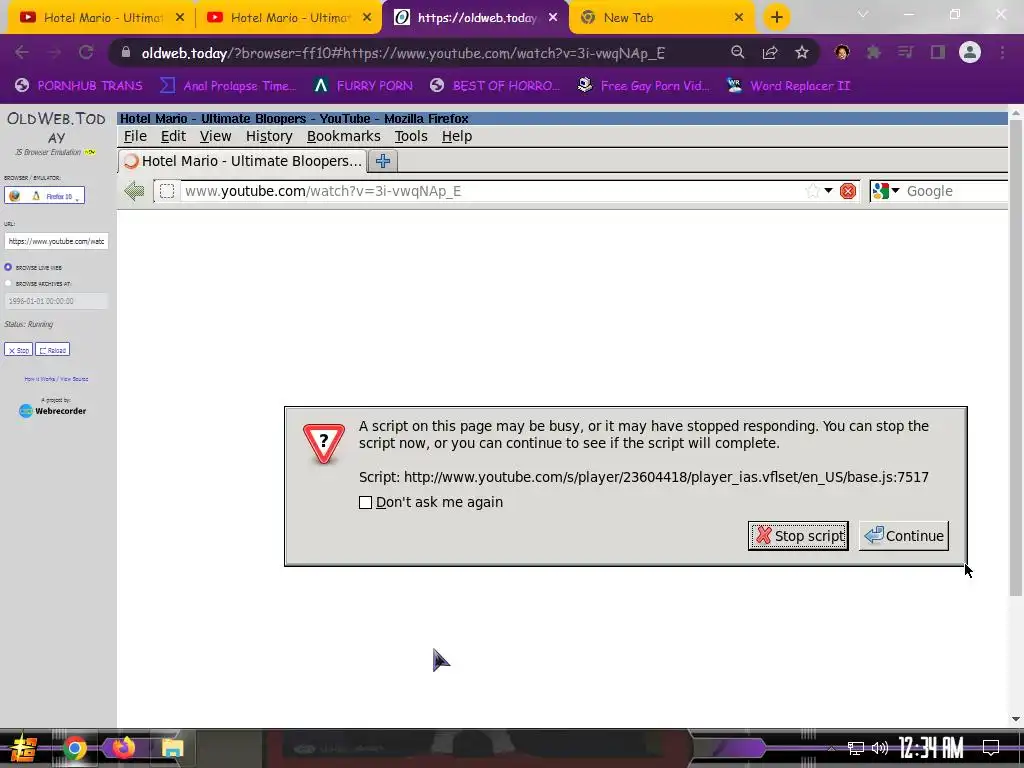Reload the page with Chrome's refresh icon

[x=86, y=52]
